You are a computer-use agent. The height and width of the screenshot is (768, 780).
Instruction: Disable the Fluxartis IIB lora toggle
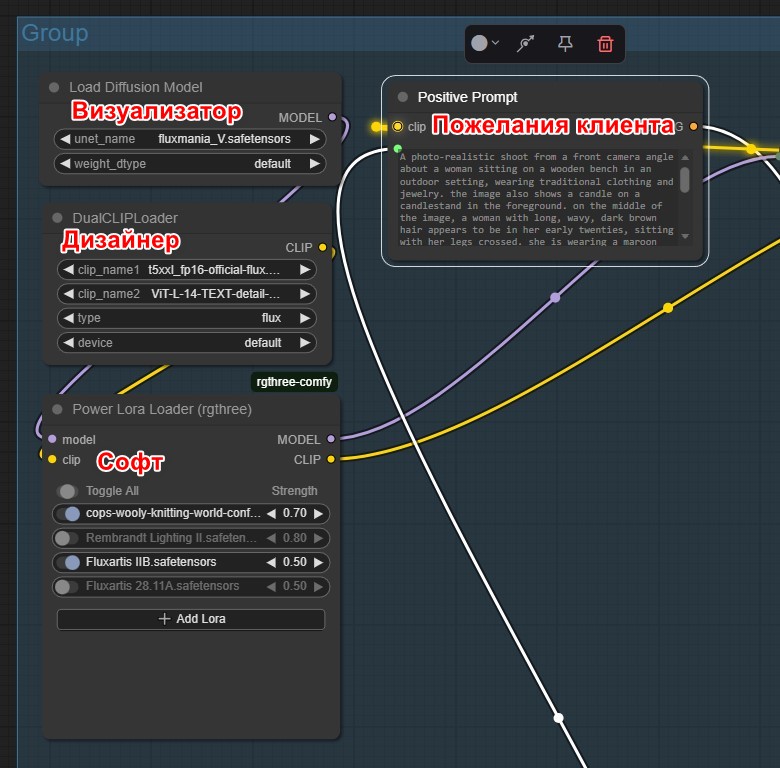tap(68, 562)
